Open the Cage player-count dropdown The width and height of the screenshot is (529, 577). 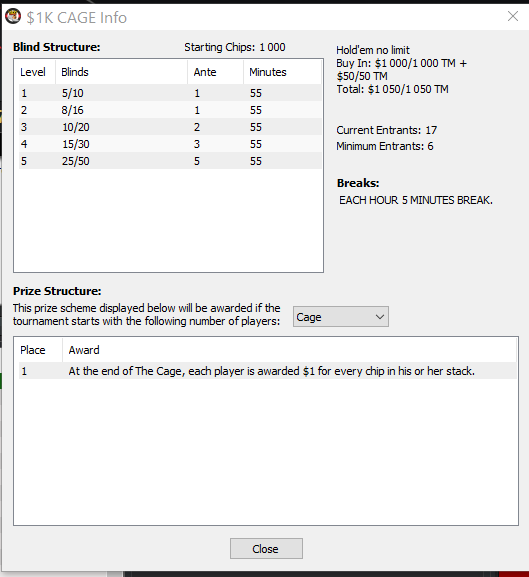click(x=341, y=317)
